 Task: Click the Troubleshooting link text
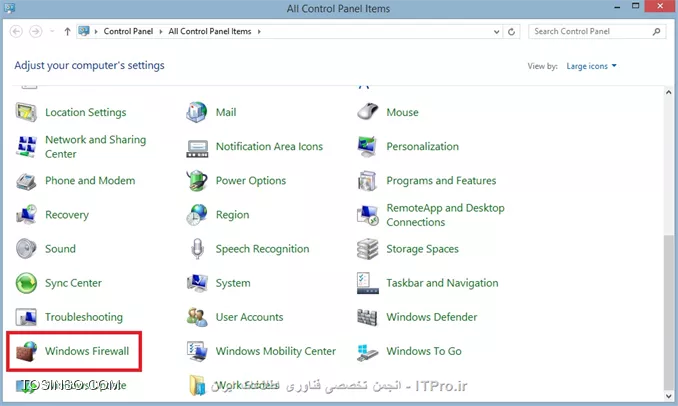[84, 317]
